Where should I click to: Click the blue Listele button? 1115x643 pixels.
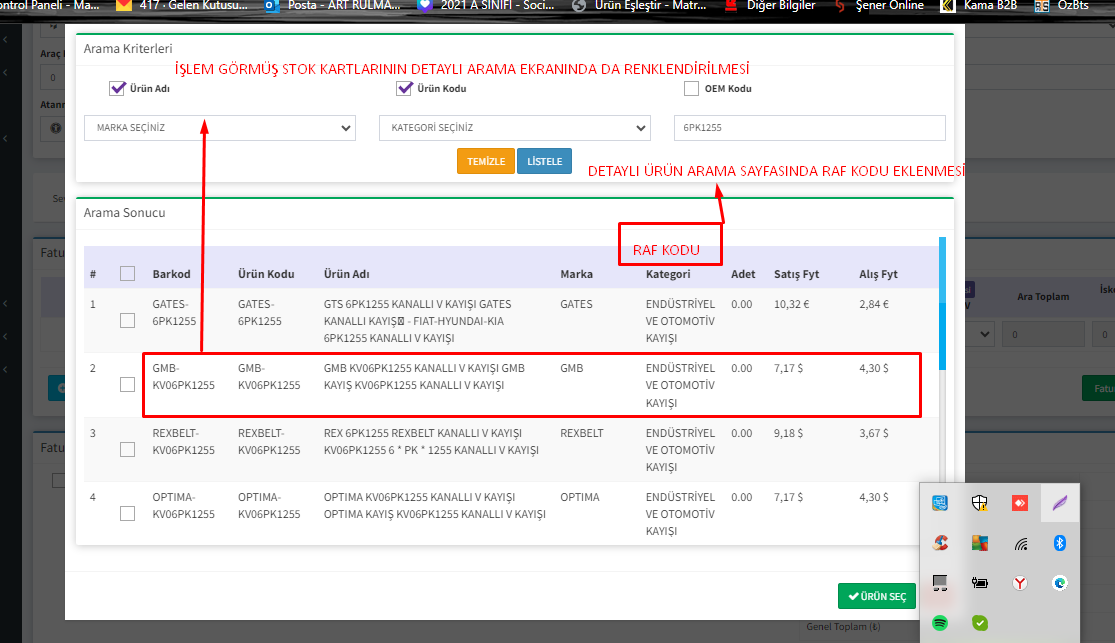[x=544, y=161]
